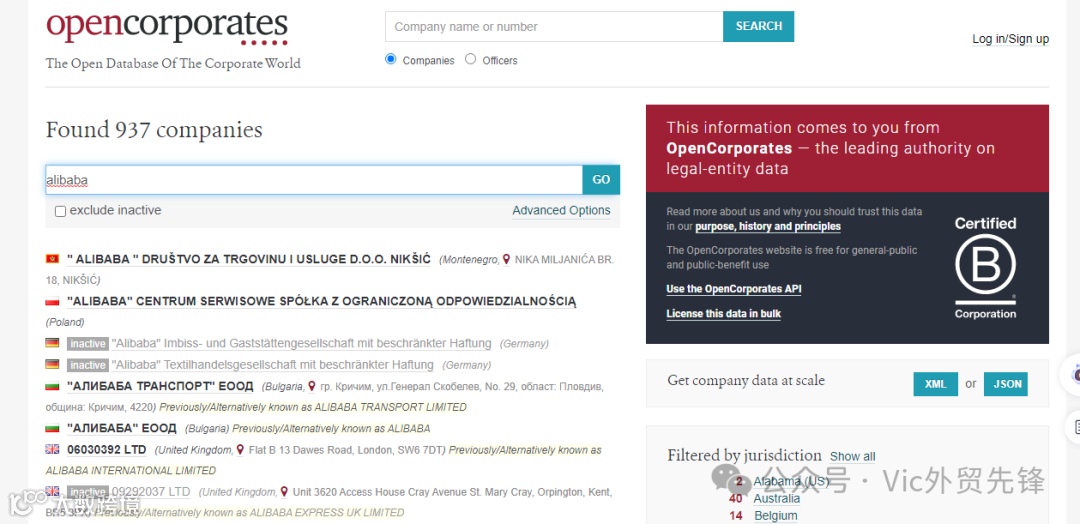Image resolution: width=1080 pixels, height=524 pixels.
Task: Focus the Company name or number field
Action: 554,26
